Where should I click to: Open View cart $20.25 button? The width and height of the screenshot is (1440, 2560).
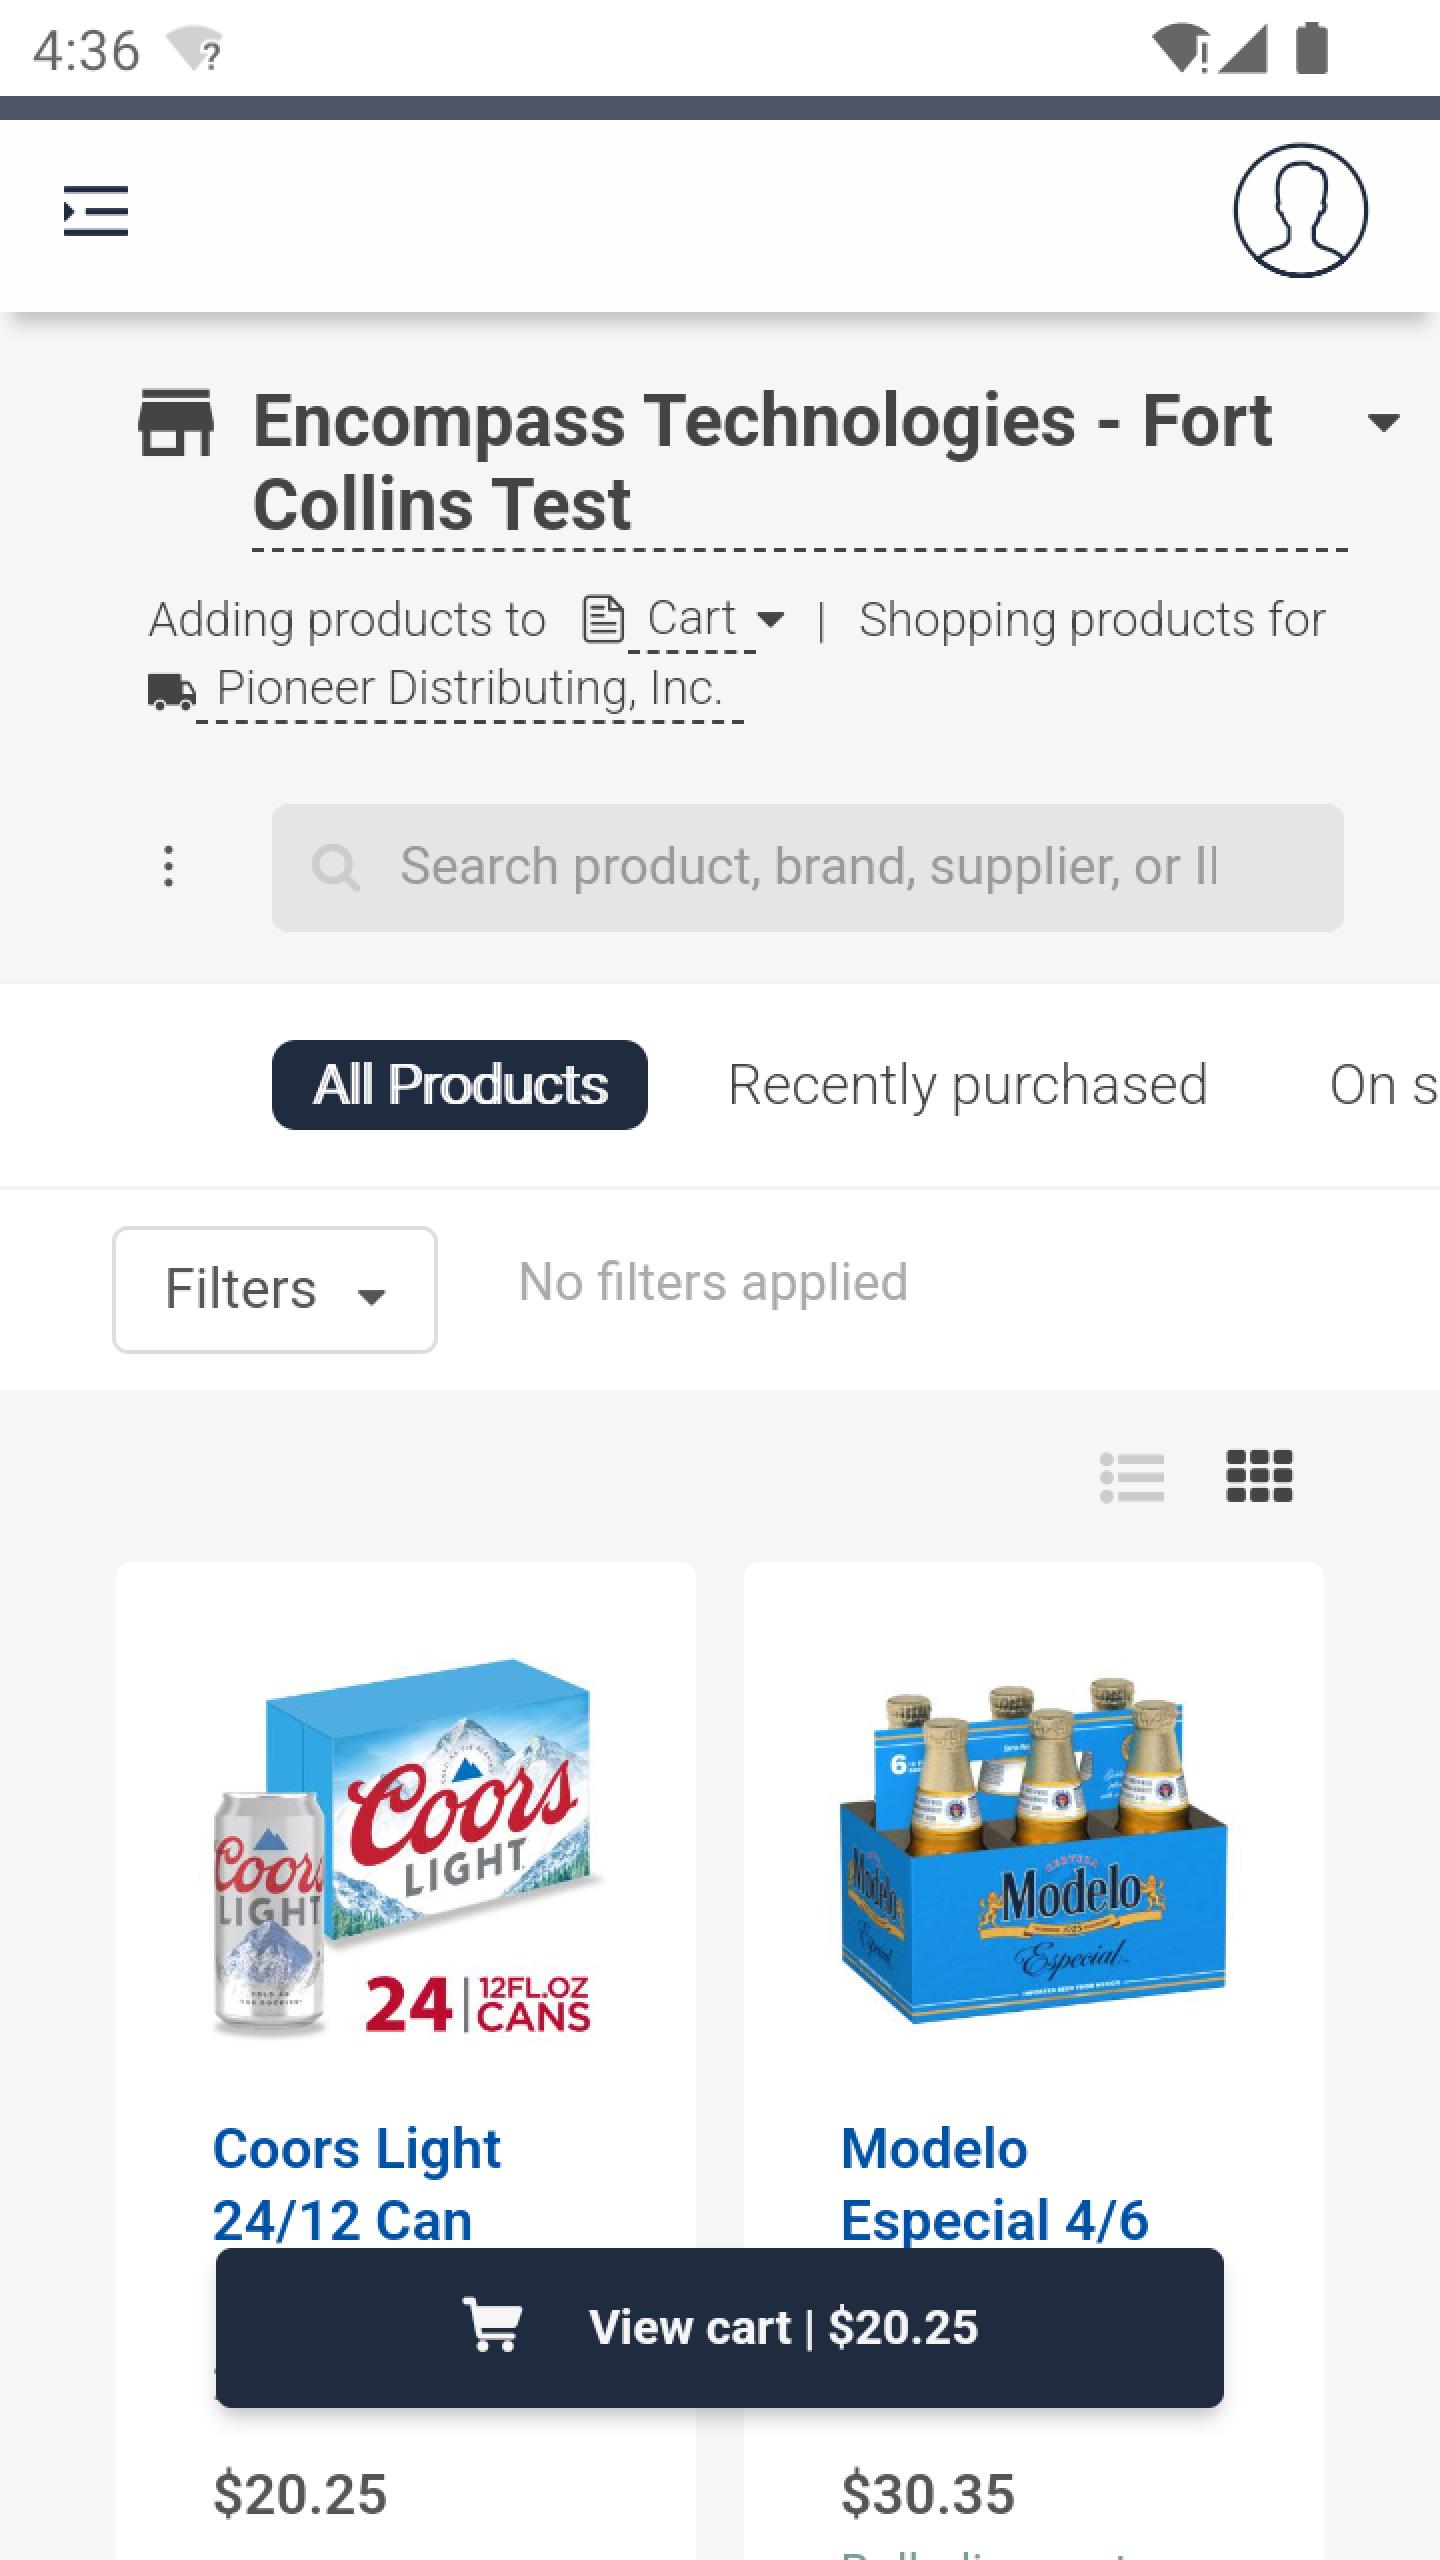coord(720,2327)
